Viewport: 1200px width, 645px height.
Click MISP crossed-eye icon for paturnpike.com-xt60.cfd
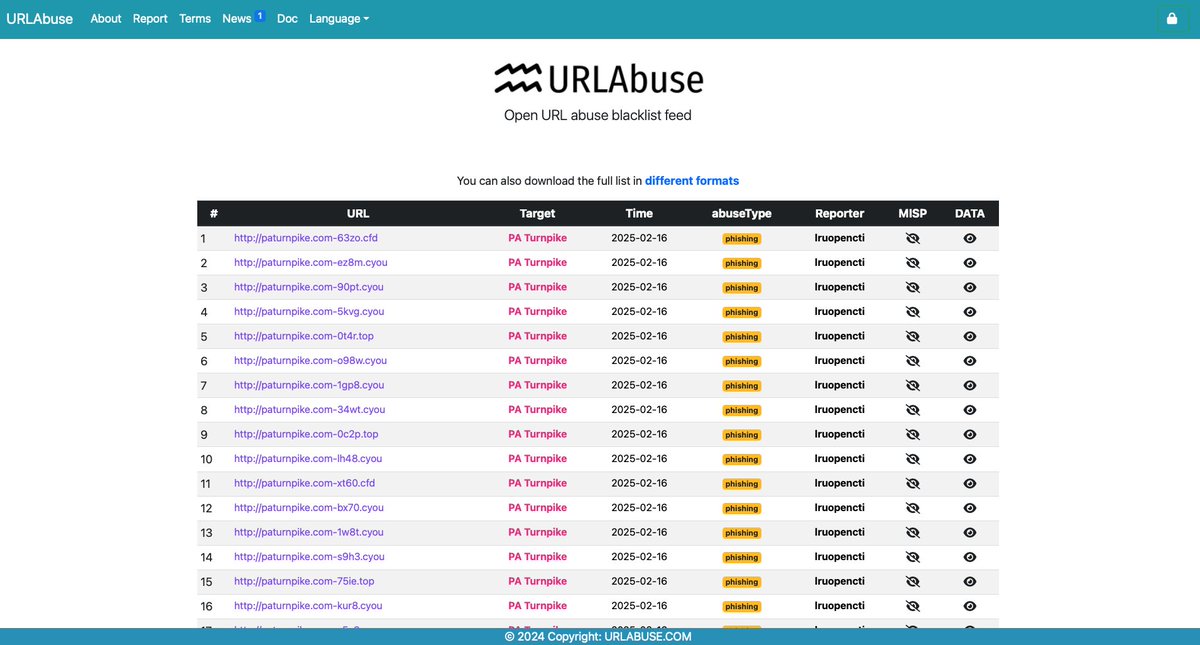tap(912, 484)
